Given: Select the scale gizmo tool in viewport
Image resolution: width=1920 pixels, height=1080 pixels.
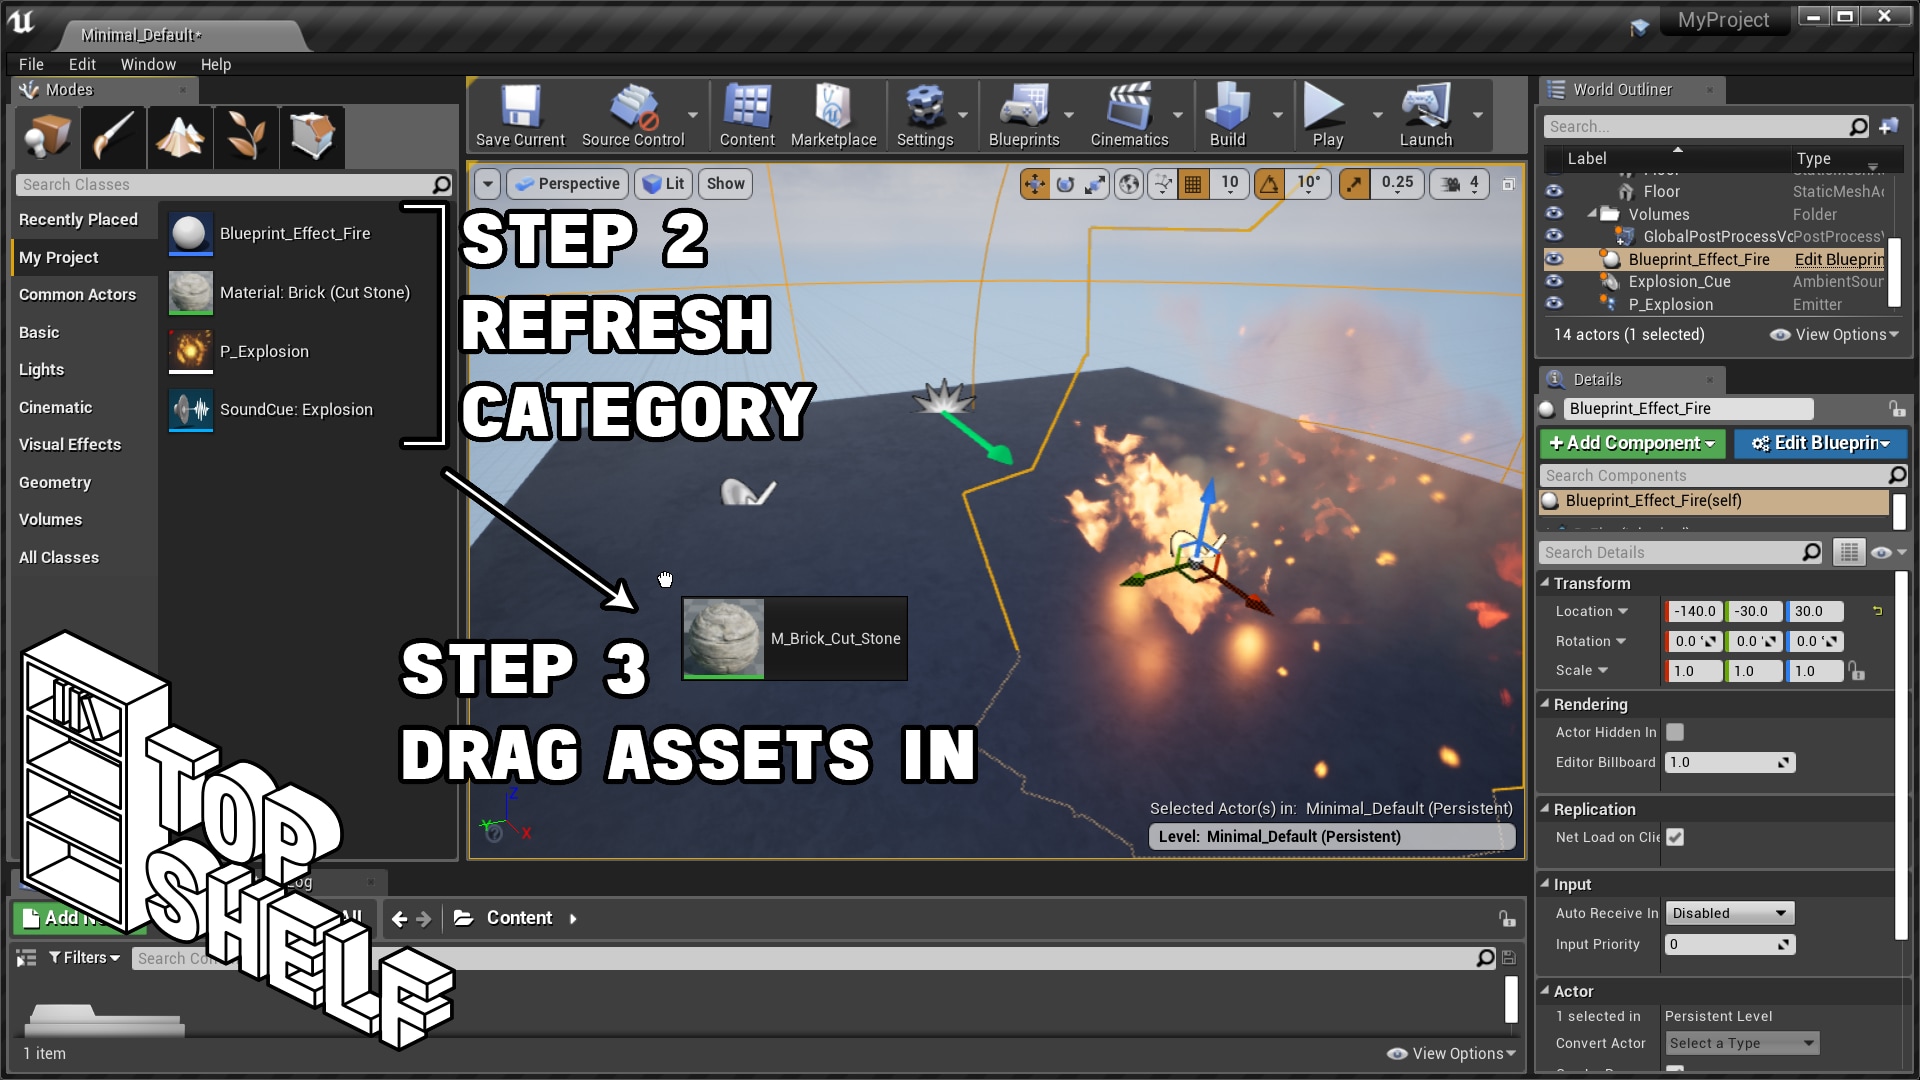Looking at the screenshot, I should tap(1096, 184).
